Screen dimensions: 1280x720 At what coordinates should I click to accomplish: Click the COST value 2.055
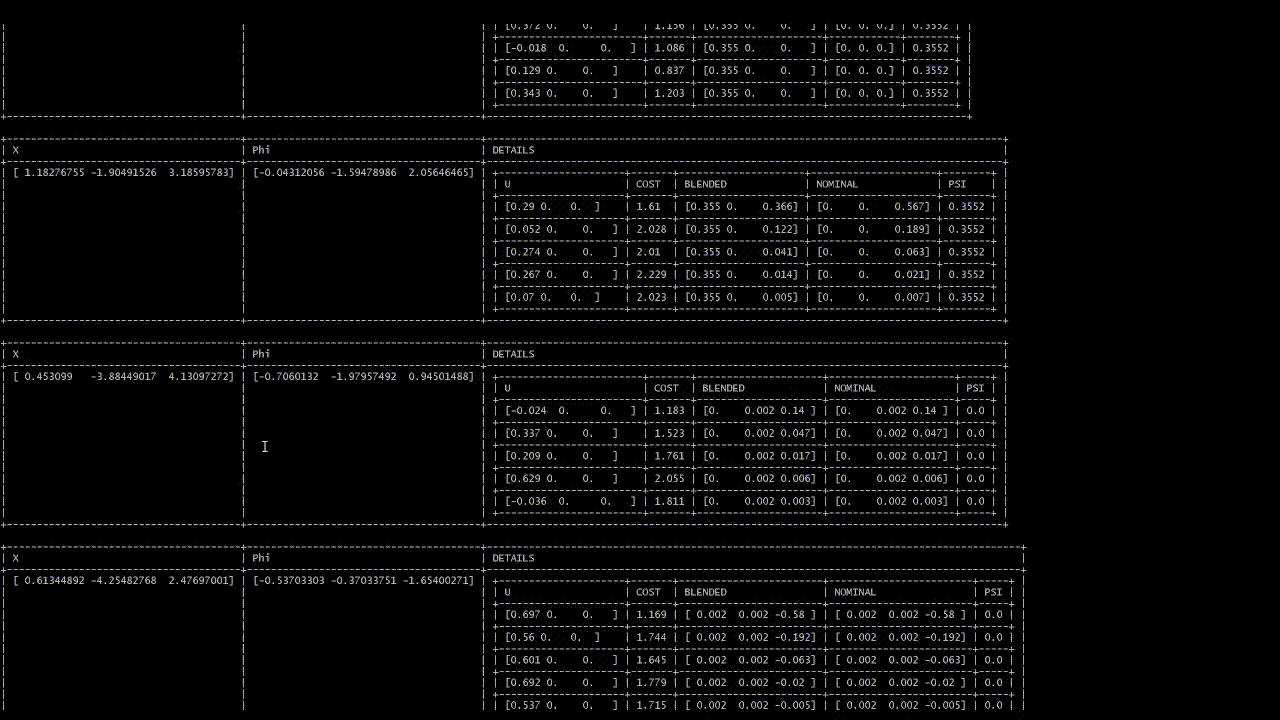pos(669,478)
